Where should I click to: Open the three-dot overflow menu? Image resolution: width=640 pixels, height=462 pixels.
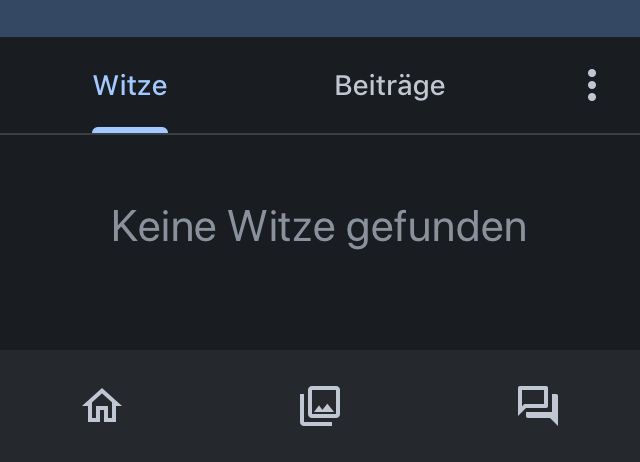[x=592, y=86]
